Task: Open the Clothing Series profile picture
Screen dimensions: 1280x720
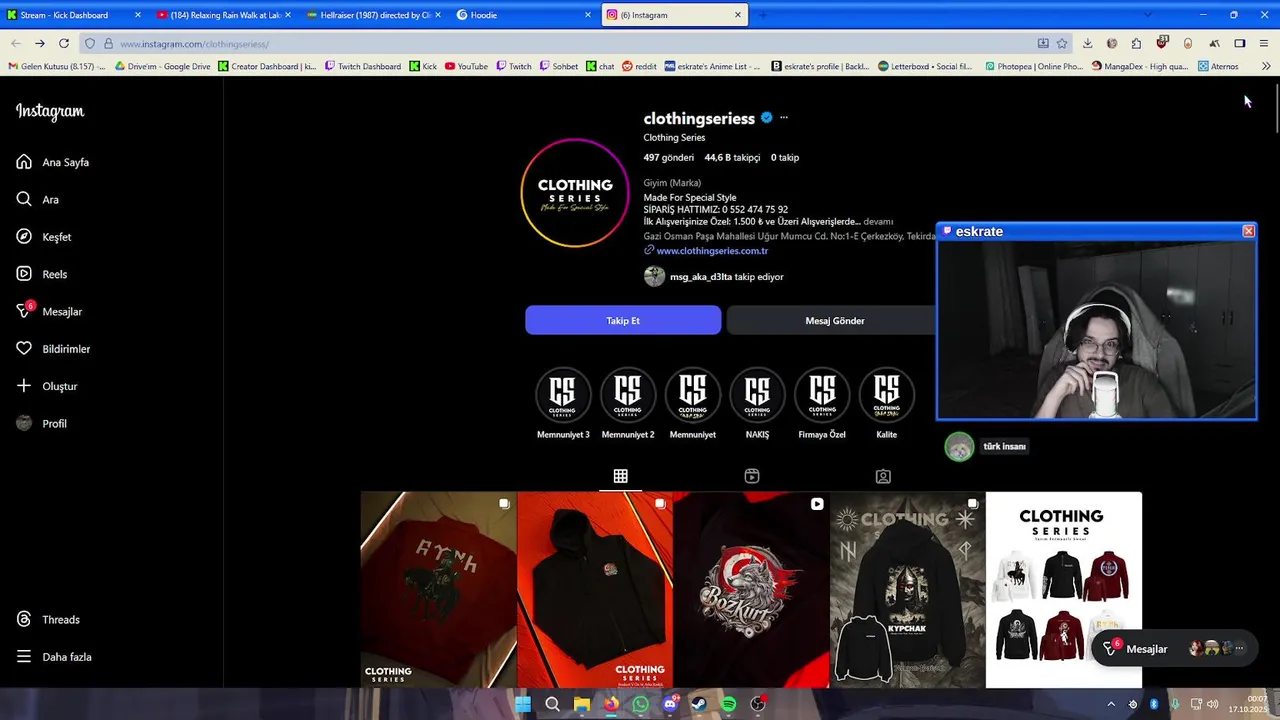Action: (x=575, y=193)
